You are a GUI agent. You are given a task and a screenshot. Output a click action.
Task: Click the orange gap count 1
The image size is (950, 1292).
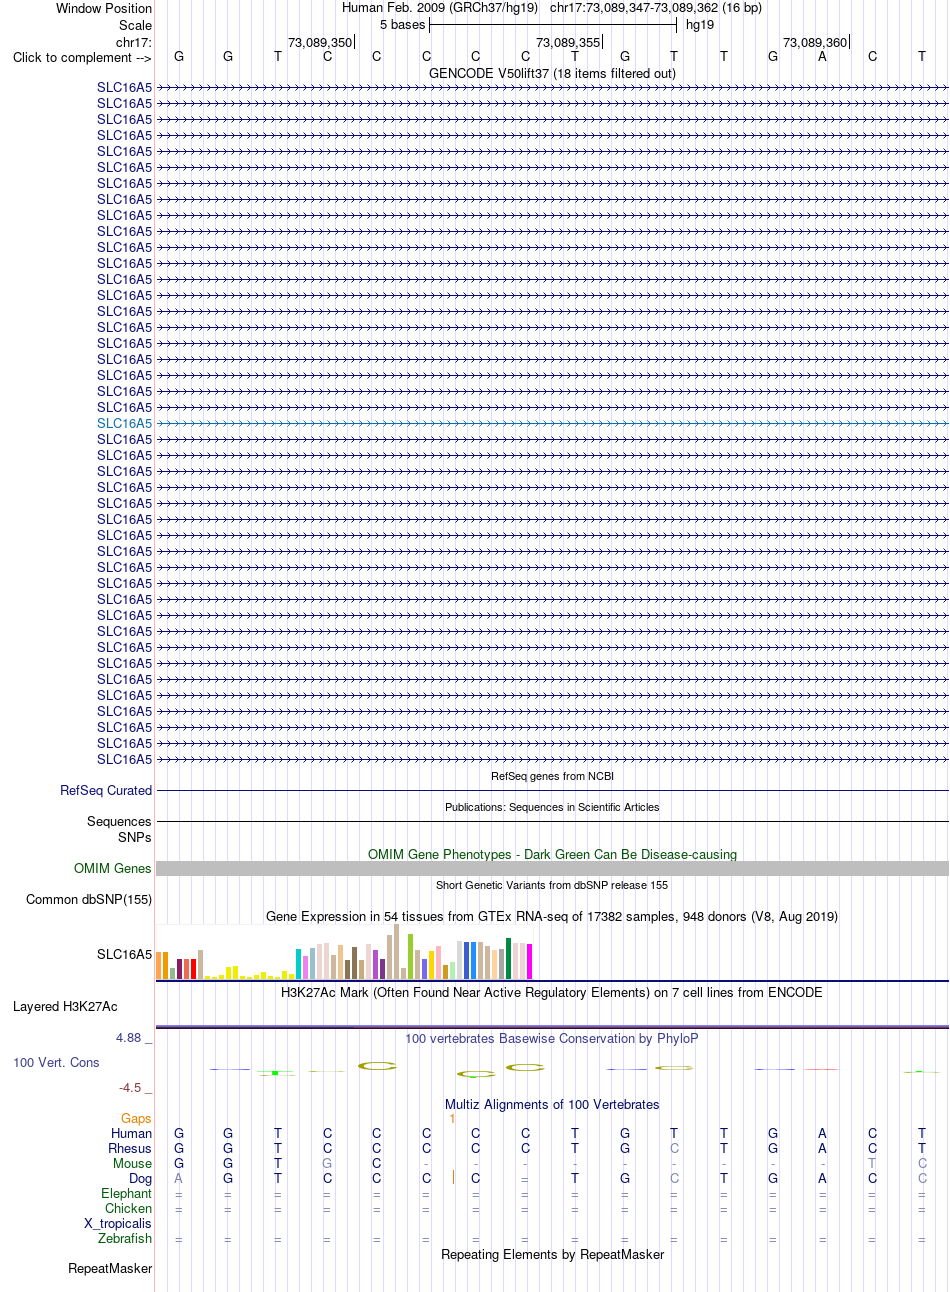click(452, 1118)
